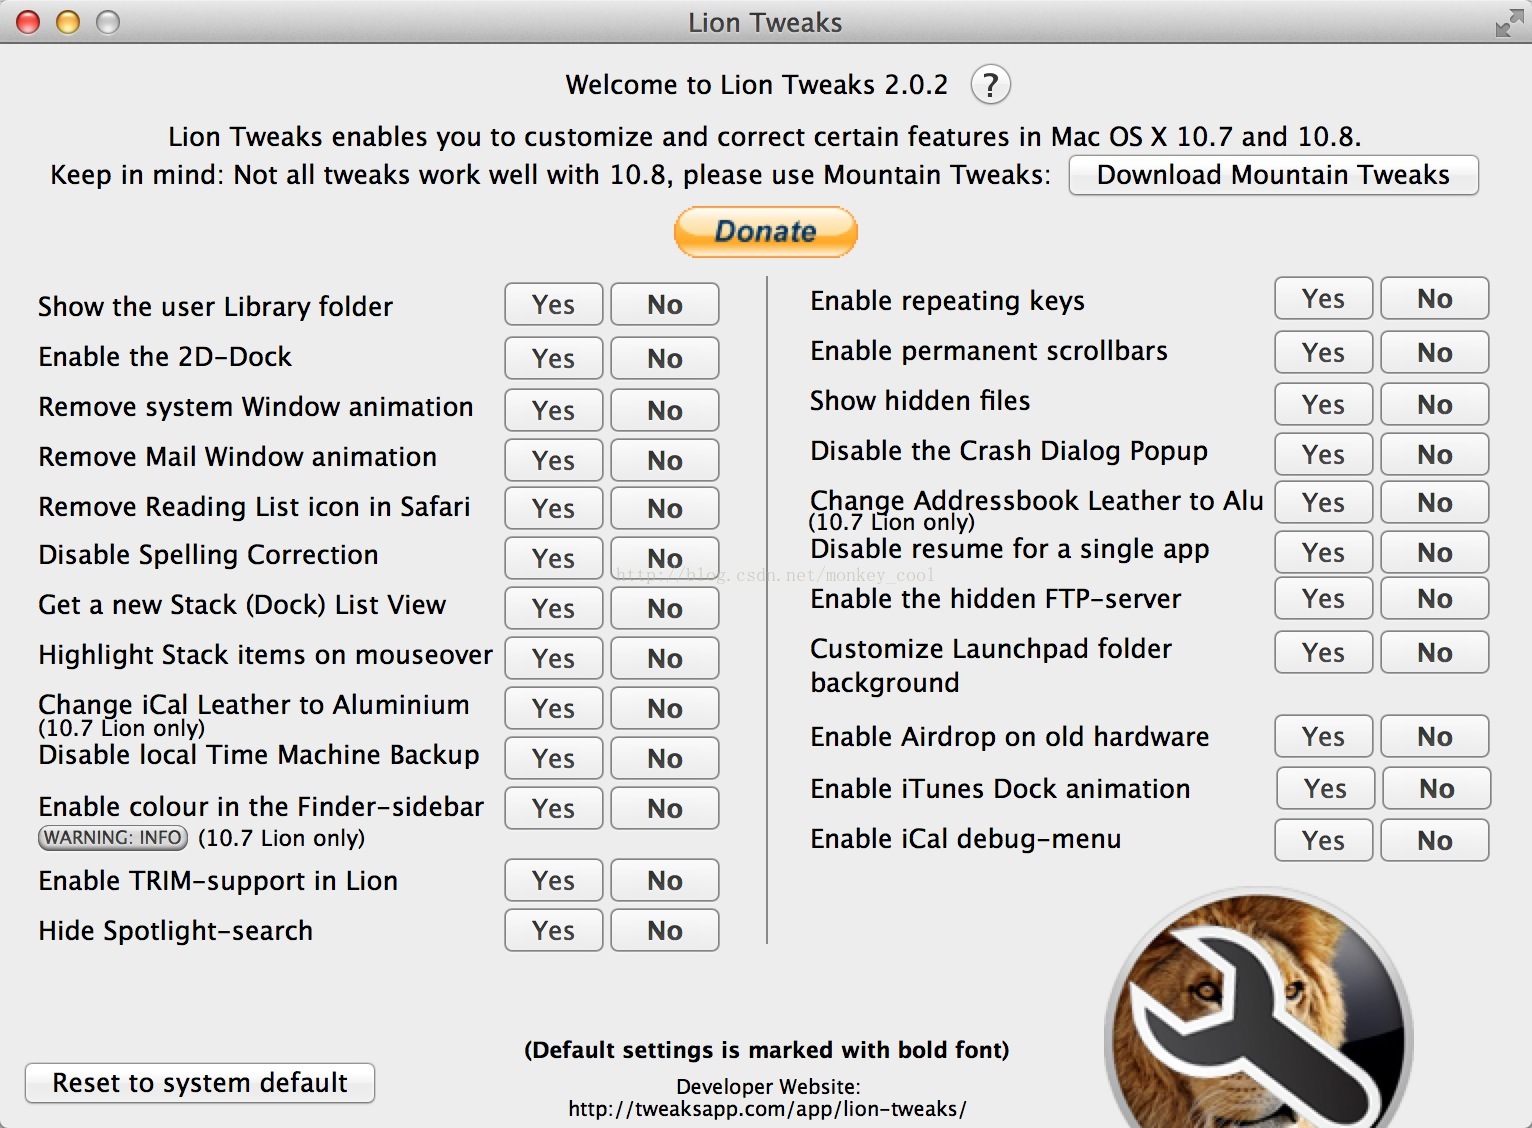Choose Yes for Remove Mail Window animation

554,461
